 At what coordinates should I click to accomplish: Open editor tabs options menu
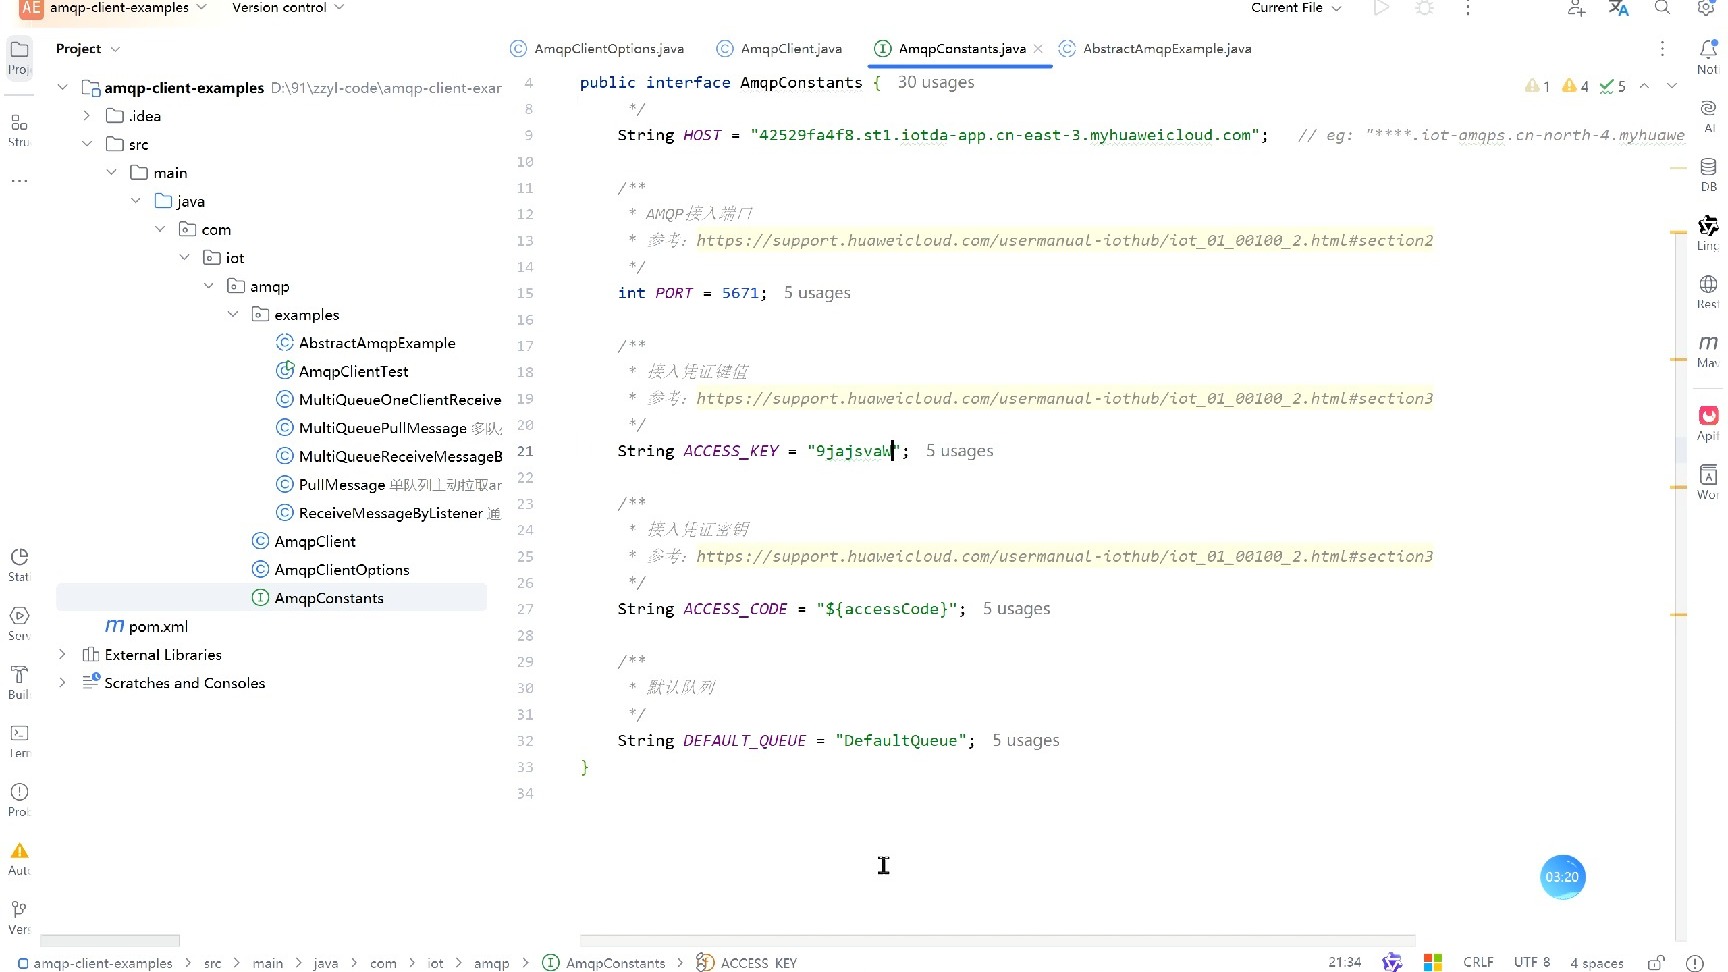[1662, 48]
